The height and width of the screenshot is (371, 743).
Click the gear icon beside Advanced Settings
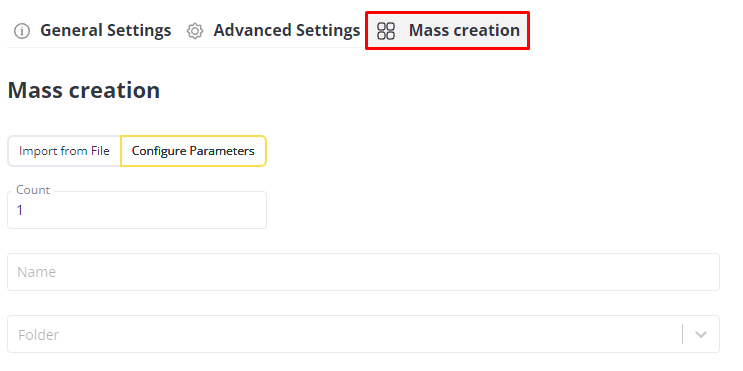(x=195, y=31)
